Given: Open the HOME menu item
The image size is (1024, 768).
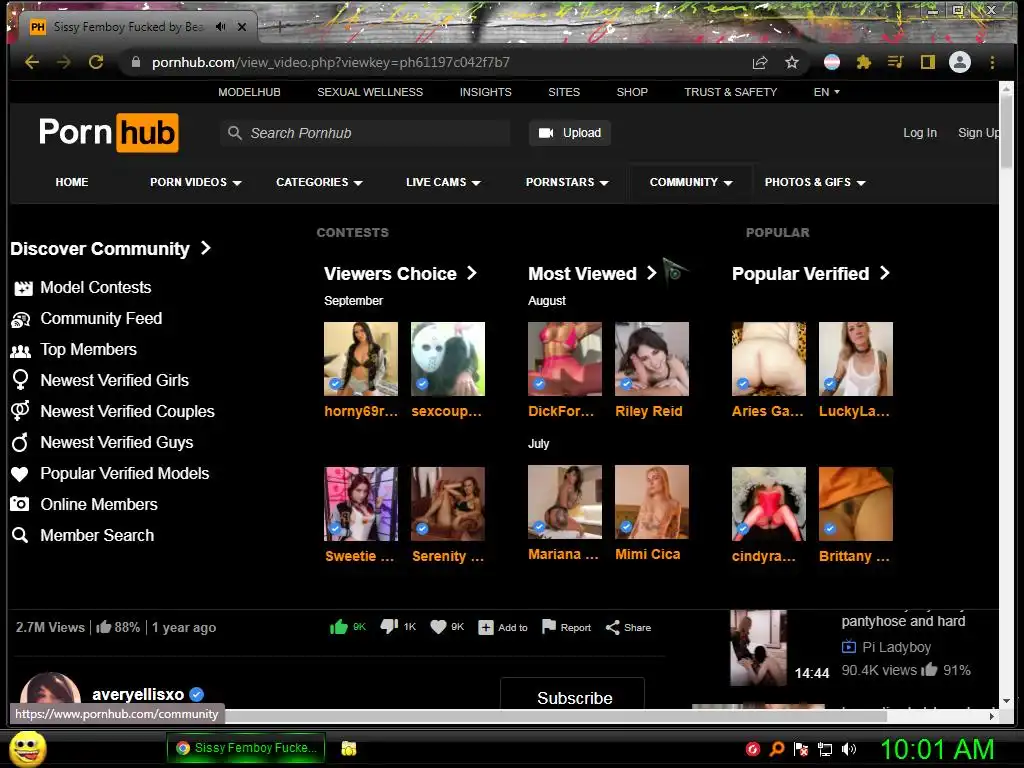Looking at the screenshot, I should pos(72,182).
